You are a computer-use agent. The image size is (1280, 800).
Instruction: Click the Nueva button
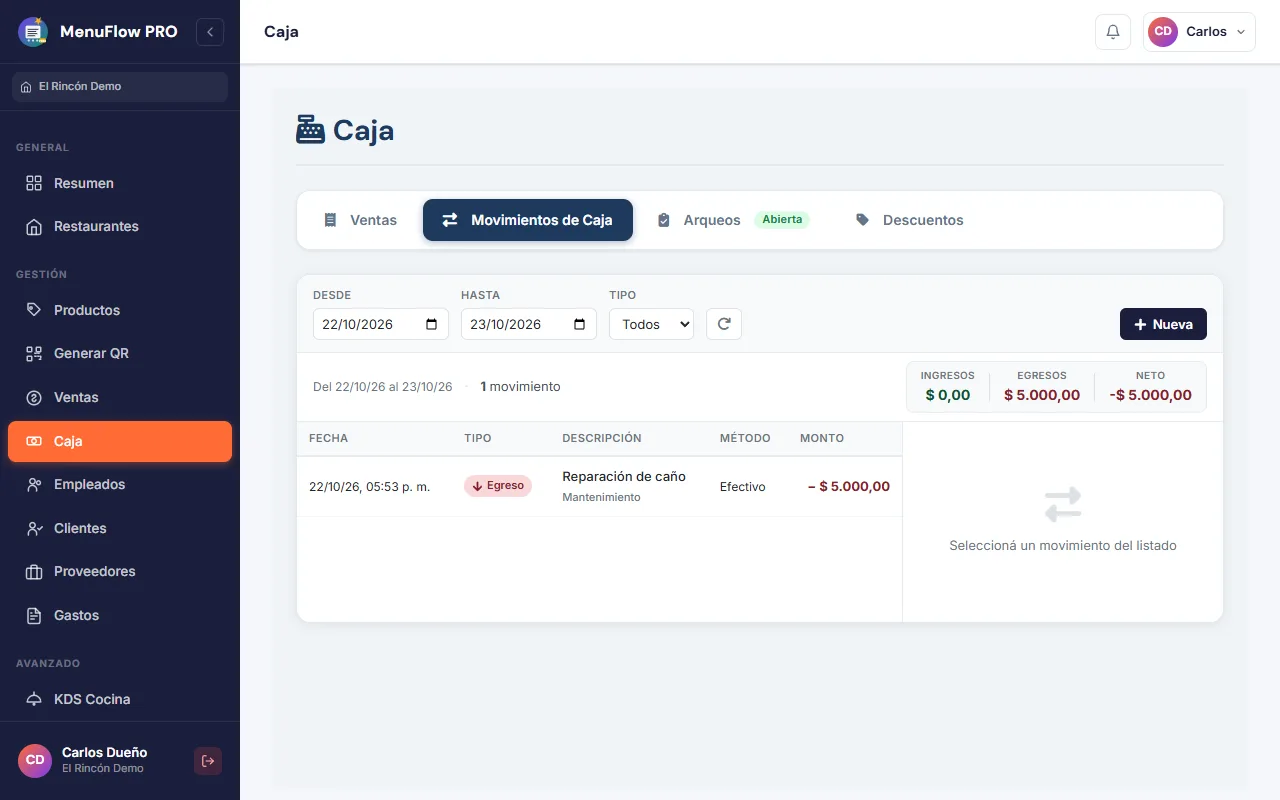click(1163, 324)
